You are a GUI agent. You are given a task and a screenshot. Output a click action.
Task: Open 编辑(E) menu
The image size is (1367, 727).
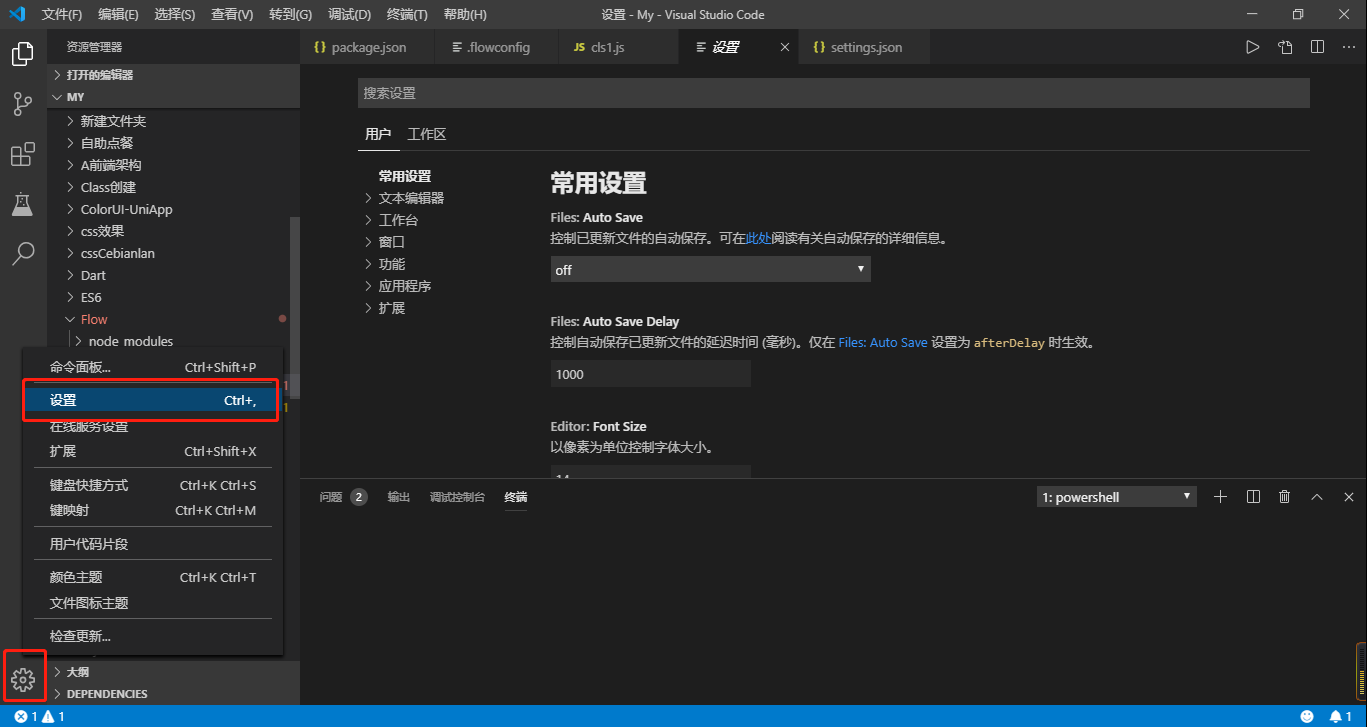tap(119, 15)
